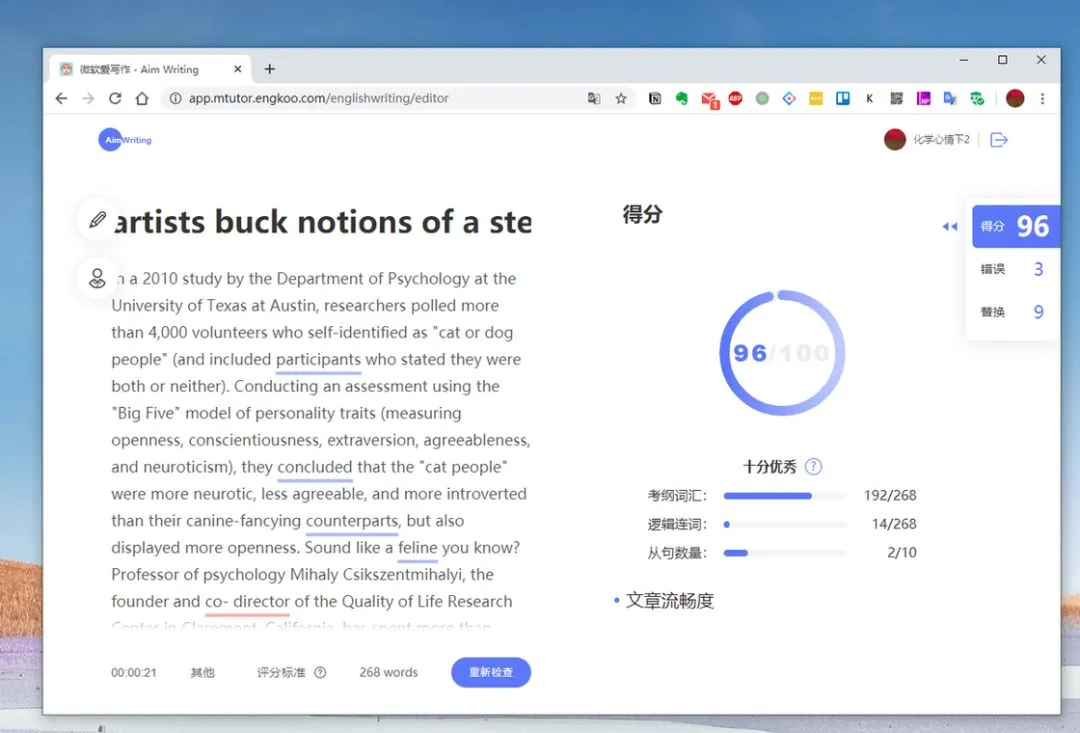Viewport: 1080px width, 733px height.
Task: Click the person icon beside the essay
Action: pos(97,278)
